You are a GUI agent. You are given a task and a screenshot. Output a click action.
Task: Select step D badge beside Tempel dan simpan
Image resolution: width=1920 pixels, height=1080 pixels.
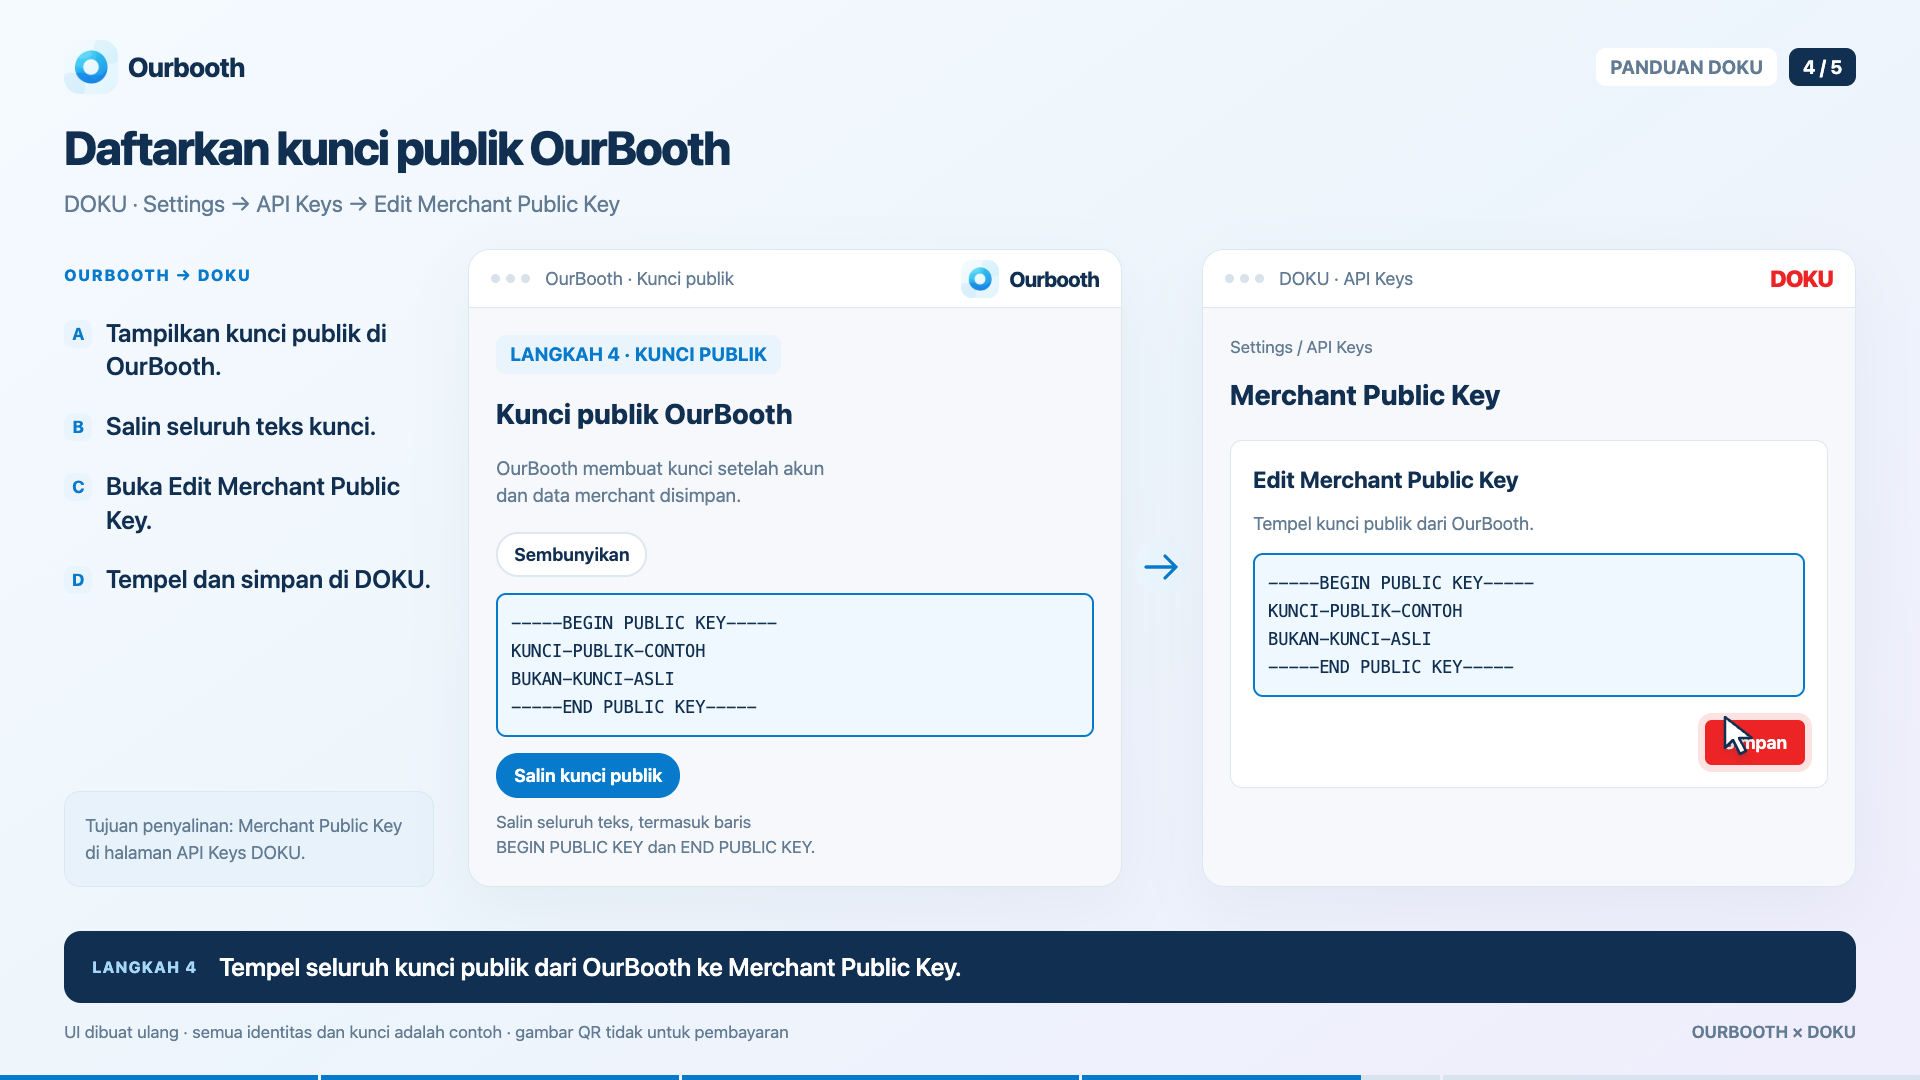(x=78, y=580)
